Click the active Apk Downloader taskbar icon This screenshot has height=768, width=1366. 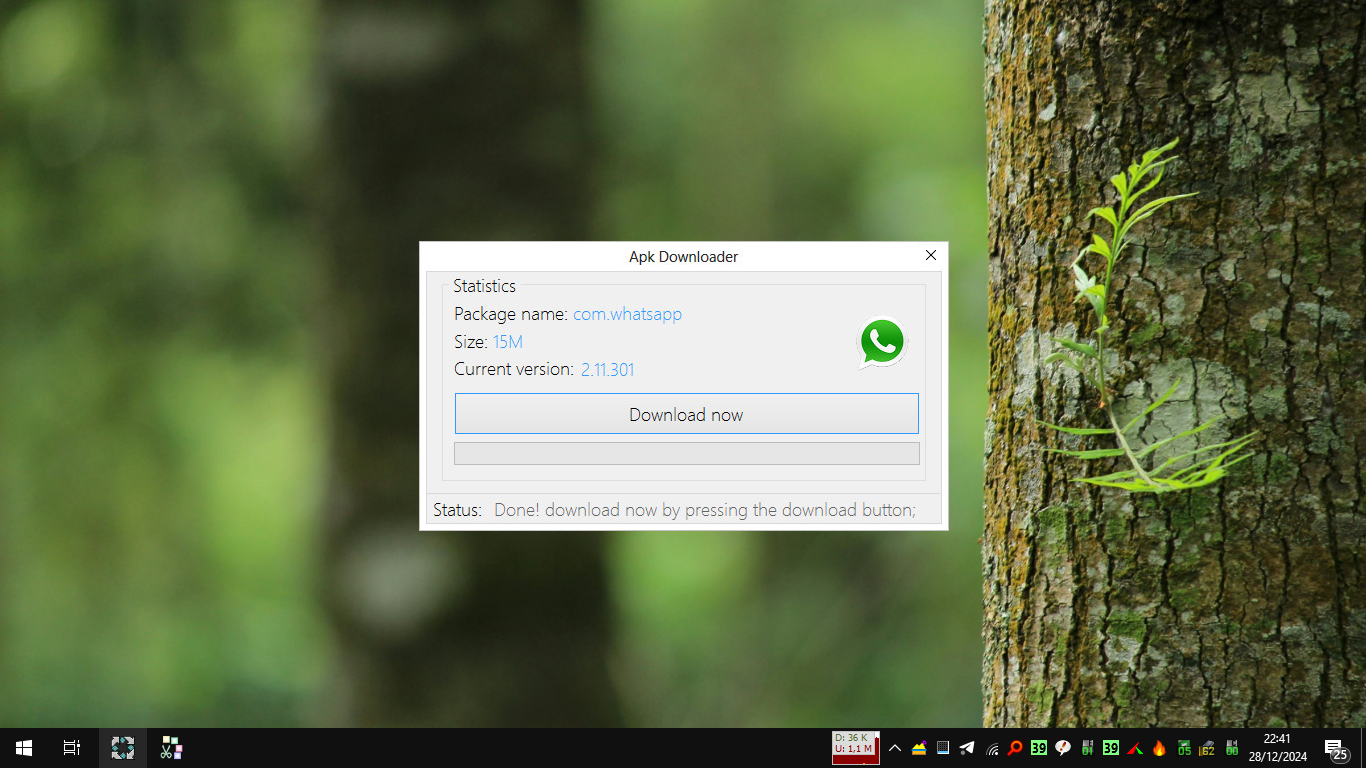pos(123,748)
